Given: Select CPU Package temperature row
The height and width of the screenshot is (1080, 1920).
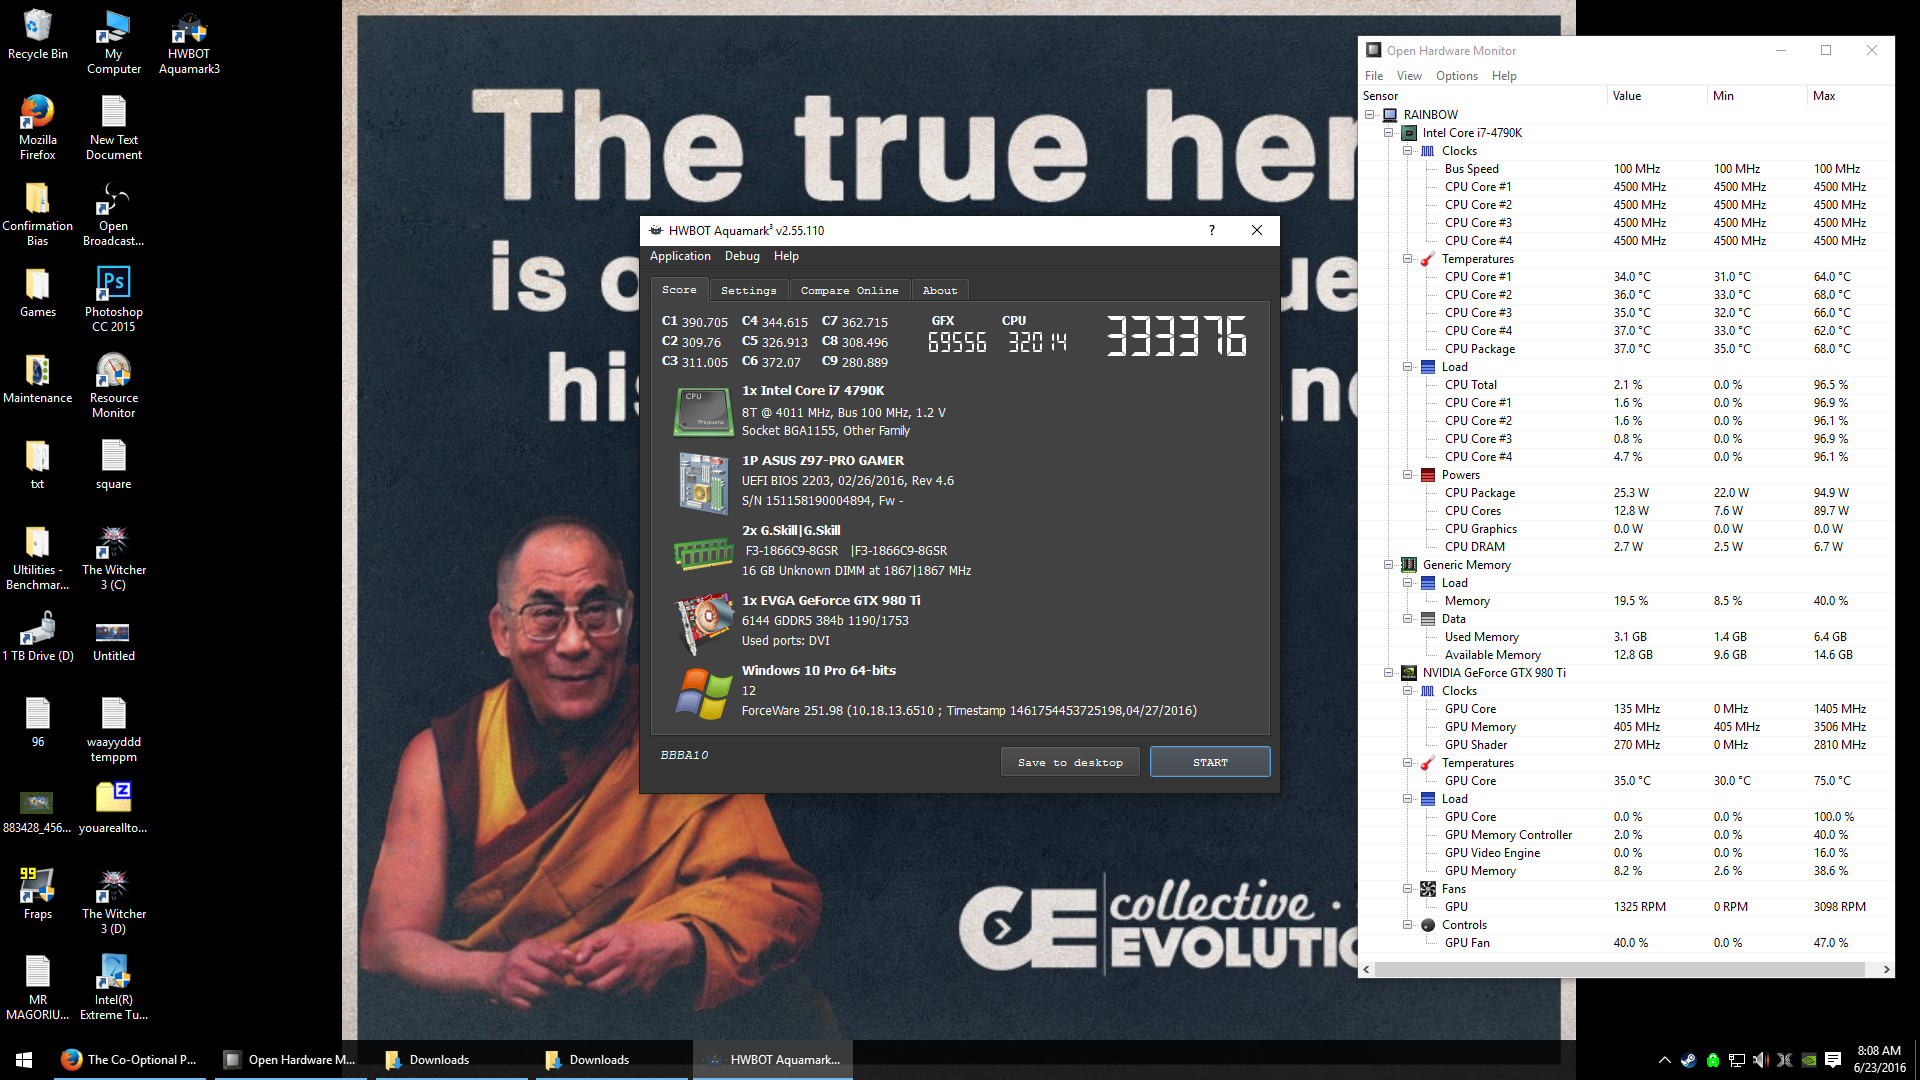Looking at the screenshot, I should (x=1627, y=349).
